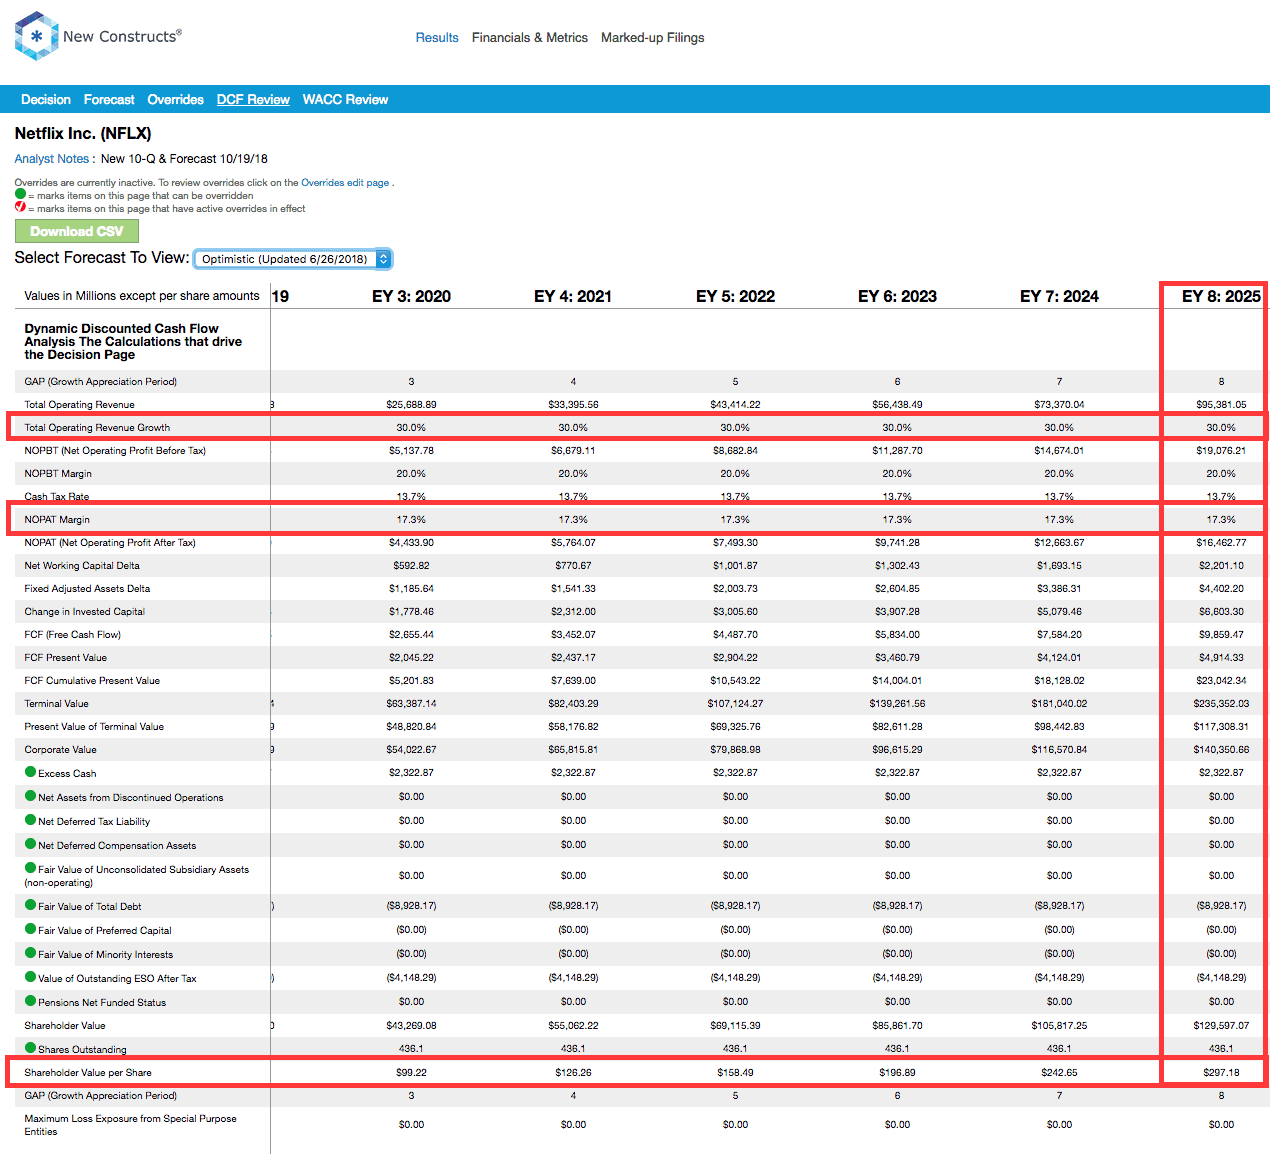Click the EY 7: 2024 column header
1270x1154 pixels.
click(x=1059, y=296)
